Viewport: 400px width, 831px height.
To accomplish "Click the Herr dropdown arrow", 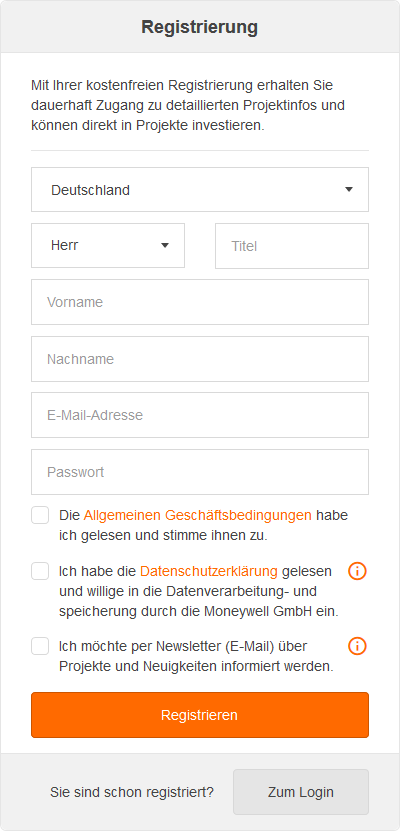I will 165,245.
